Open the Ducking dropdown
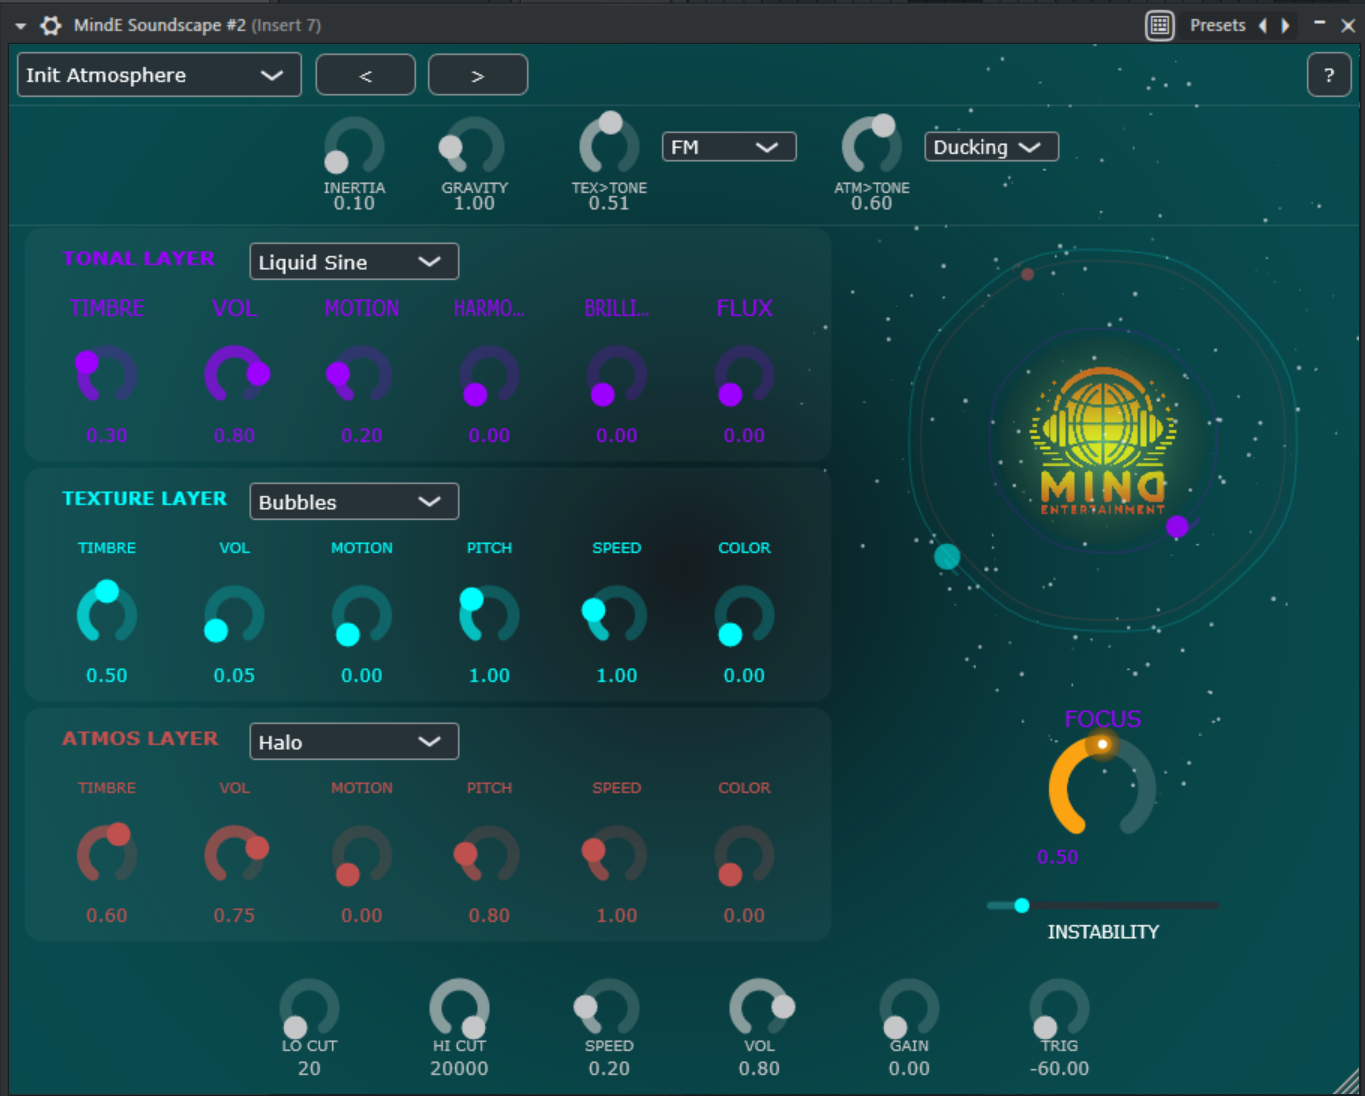1365x1096 pixels. 990,146
